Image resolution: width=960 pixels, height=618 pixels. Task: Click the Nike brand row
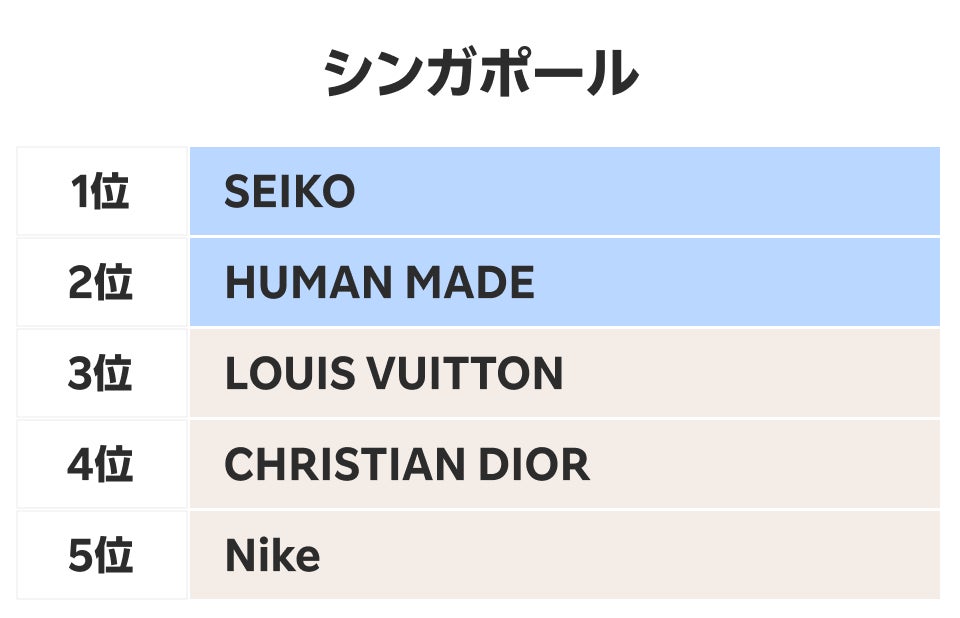coord(564,556)
